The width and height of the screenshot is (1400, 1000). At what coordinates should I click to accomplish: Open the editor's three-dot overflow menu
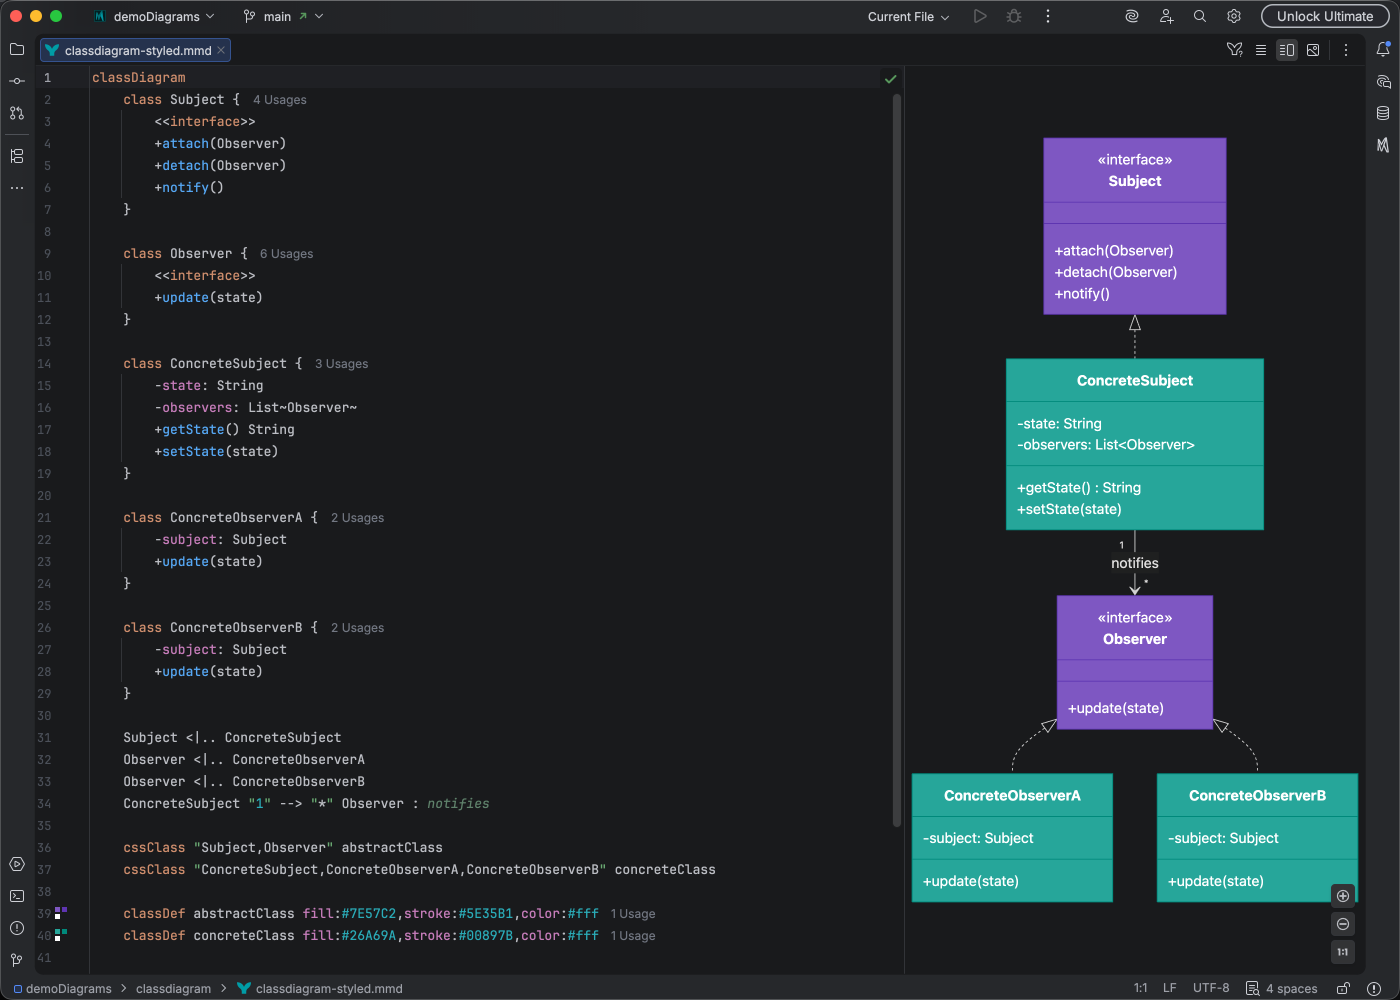coord(1346,49)
